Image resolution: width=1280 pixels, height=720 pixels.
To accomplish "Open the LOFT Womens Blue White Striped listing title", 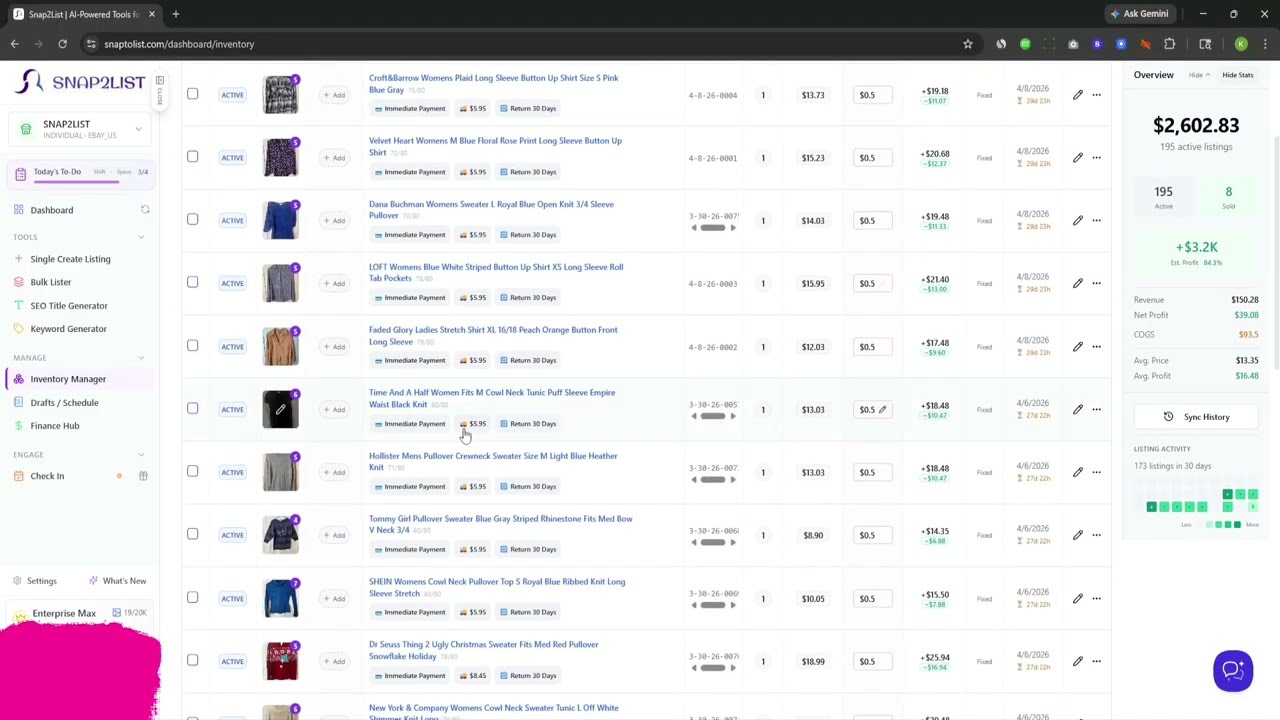I will coord(496,272).
